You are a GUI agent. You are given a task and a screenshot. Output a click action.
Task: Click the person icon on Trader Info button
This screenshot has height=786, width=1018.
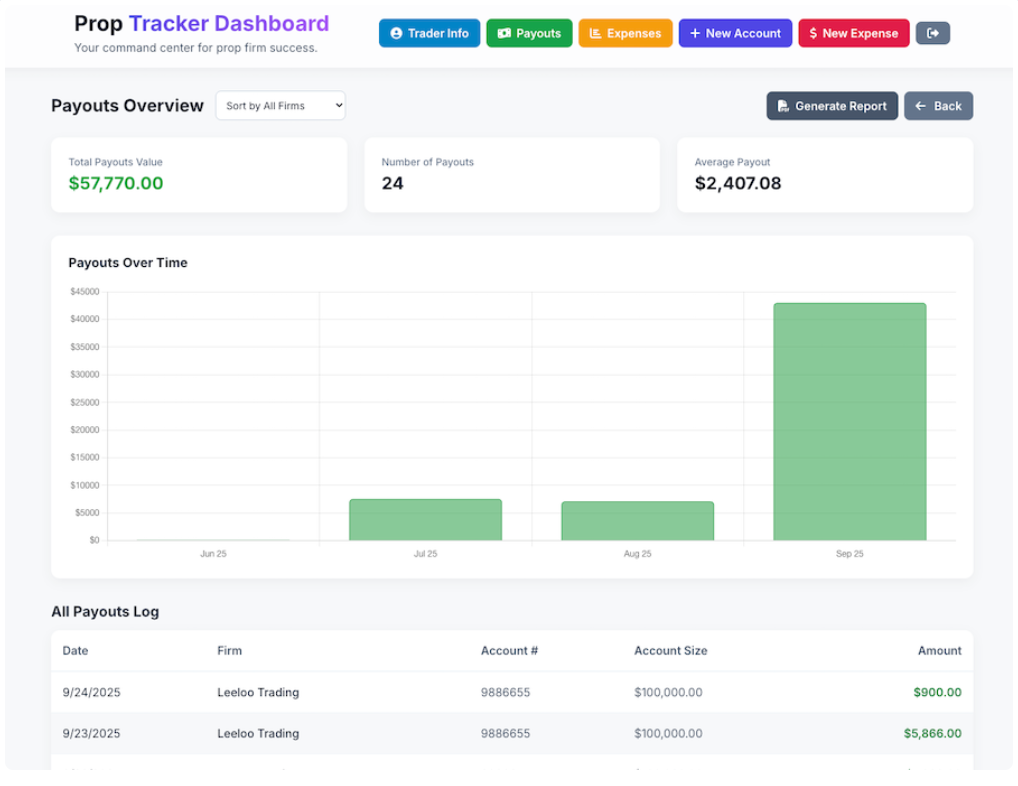pyautogui.click(x=398, y=33)
